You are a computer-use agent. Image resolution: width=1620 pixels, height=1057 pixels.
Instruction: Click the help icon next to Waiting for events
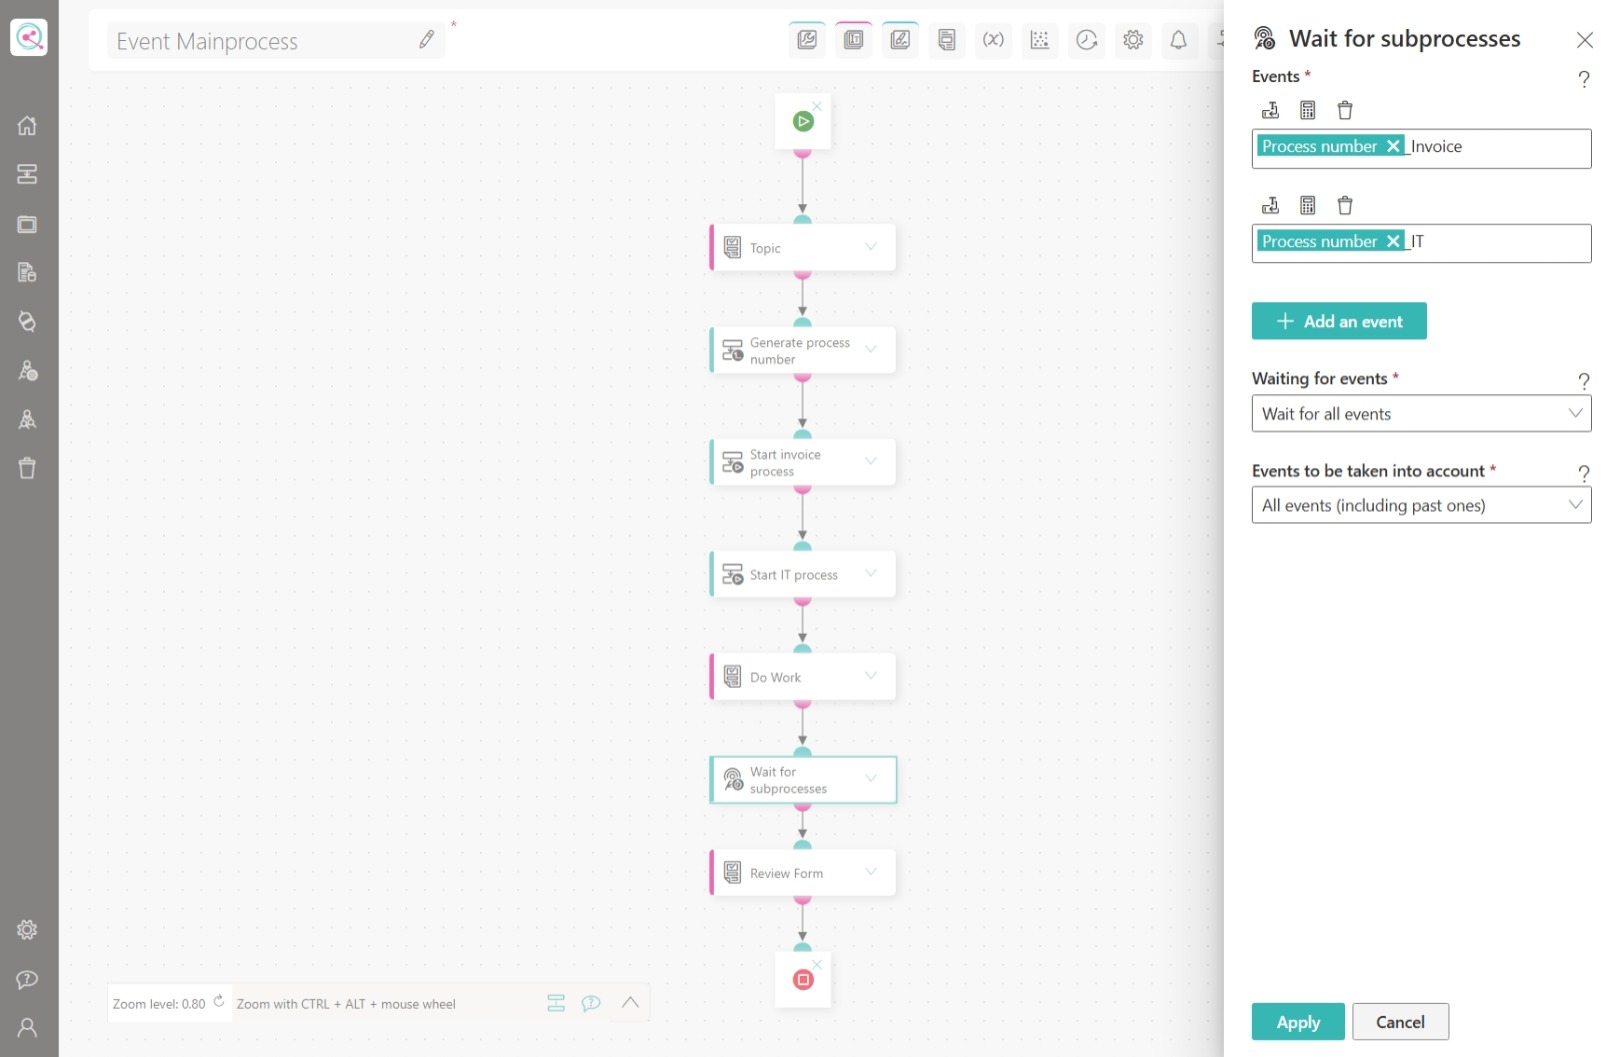pyautogui.click(x=1584, y=381)
